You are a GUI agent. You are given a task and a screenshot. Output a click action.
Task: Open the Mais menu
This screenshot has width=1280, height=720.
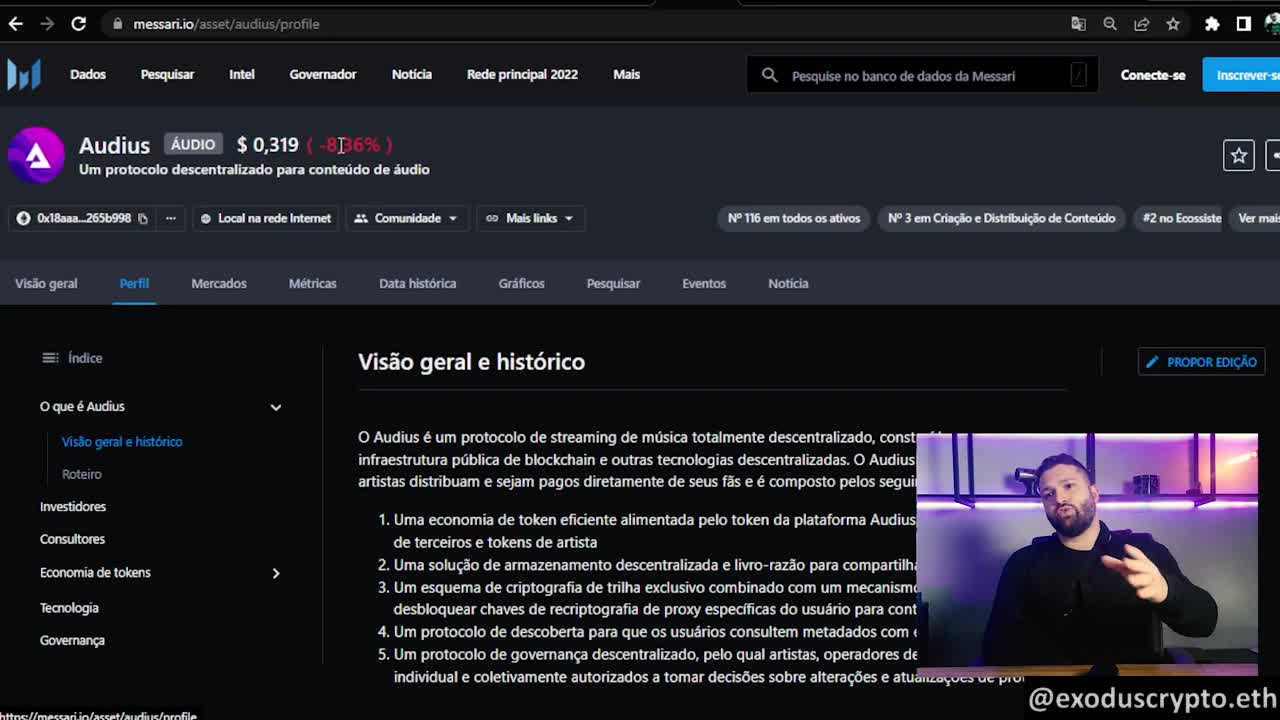(x=627, y=74)
